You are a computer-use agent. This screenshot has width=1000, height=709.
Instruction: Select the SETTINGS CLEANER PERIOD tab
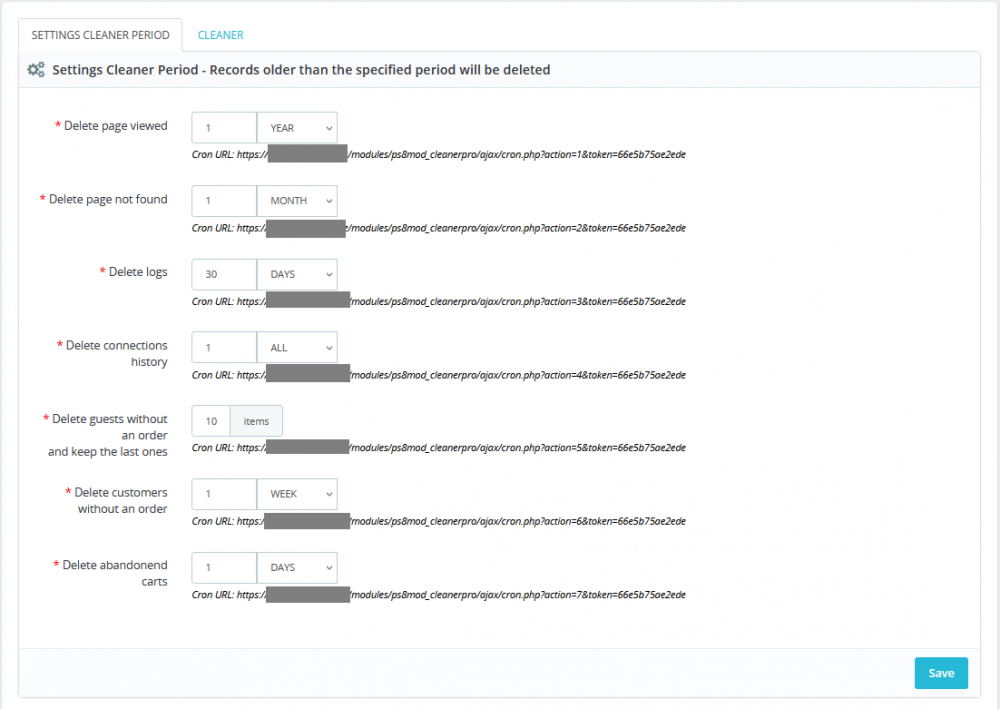coord(100,34)
